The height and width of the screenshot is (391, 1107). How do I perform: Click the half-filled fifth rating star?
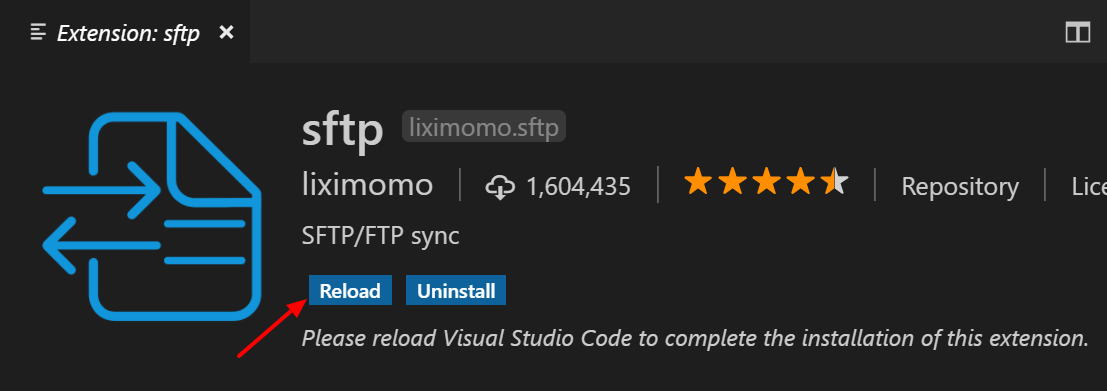(x=835, y=182)
